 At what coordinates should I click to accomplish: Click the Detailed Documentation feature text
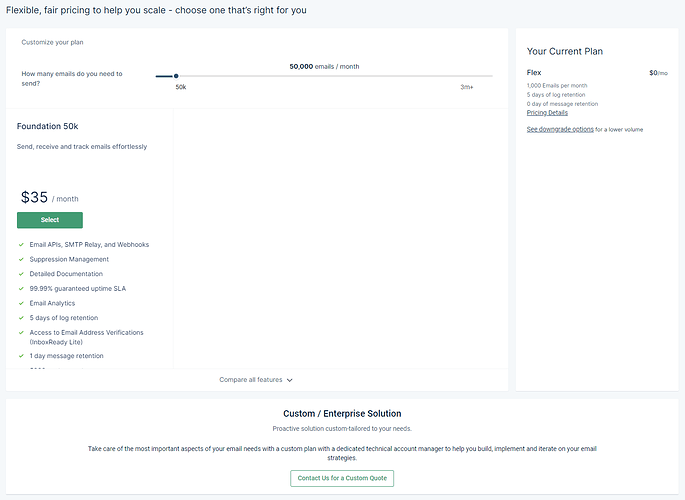66,274
